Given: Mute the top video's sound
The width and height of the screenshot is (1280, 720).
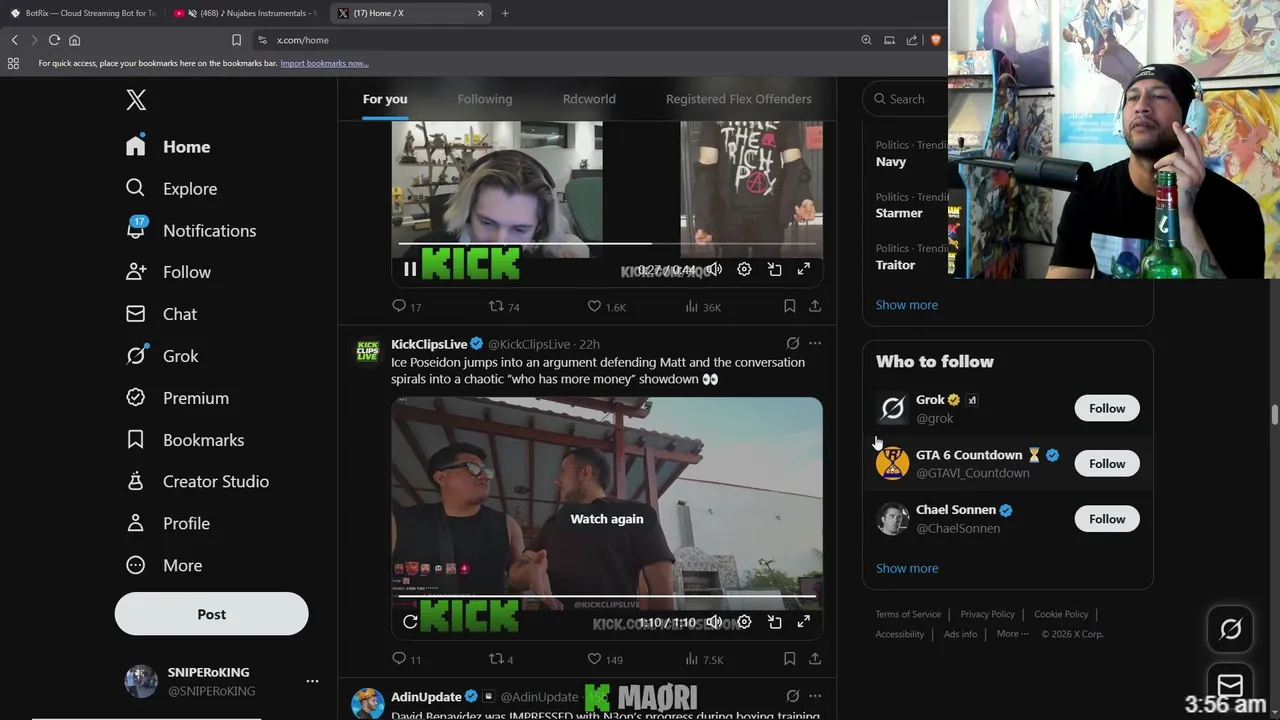Looking at the screenshot, I should pyautogui.click(x=714, y=269).
